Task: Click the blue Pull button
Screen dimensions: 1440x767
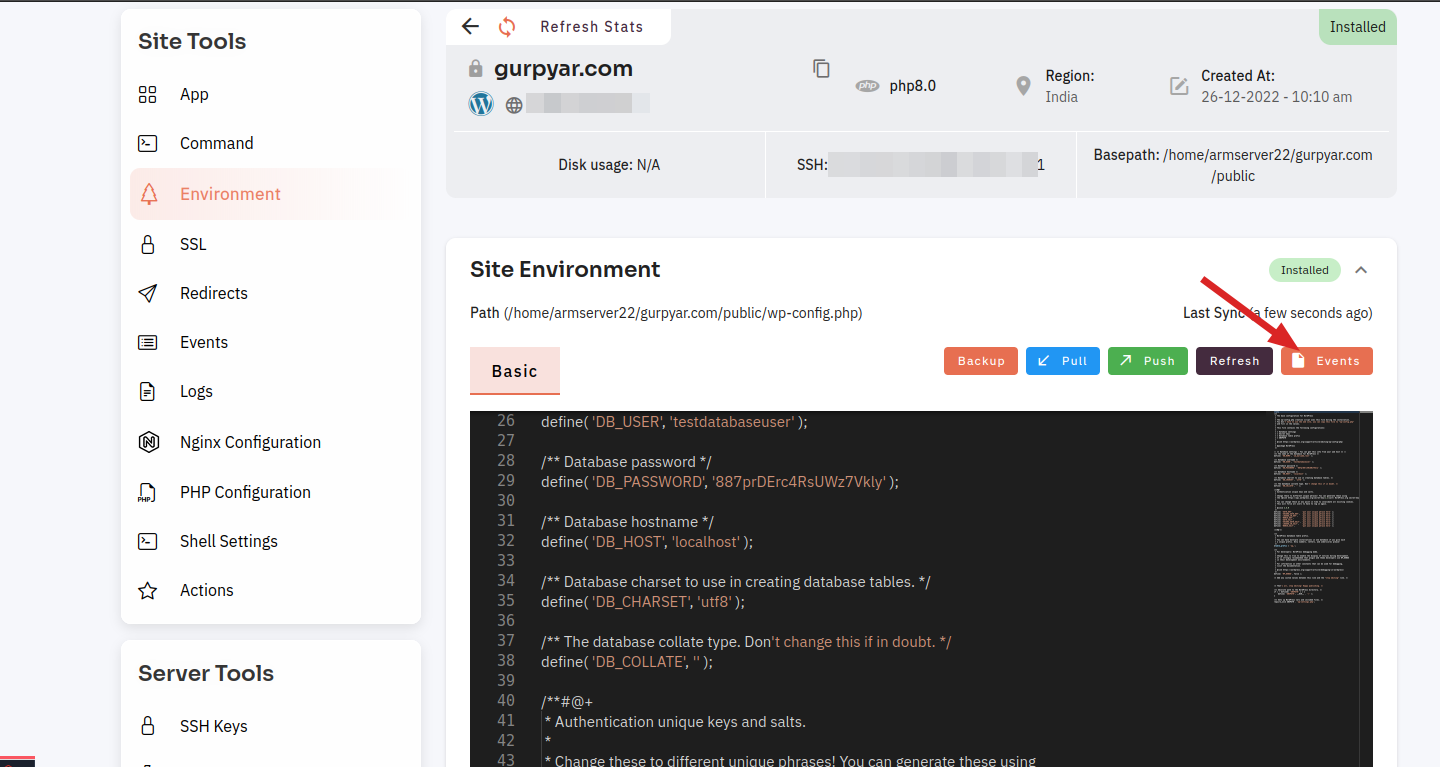Action: click(1063, 361)
